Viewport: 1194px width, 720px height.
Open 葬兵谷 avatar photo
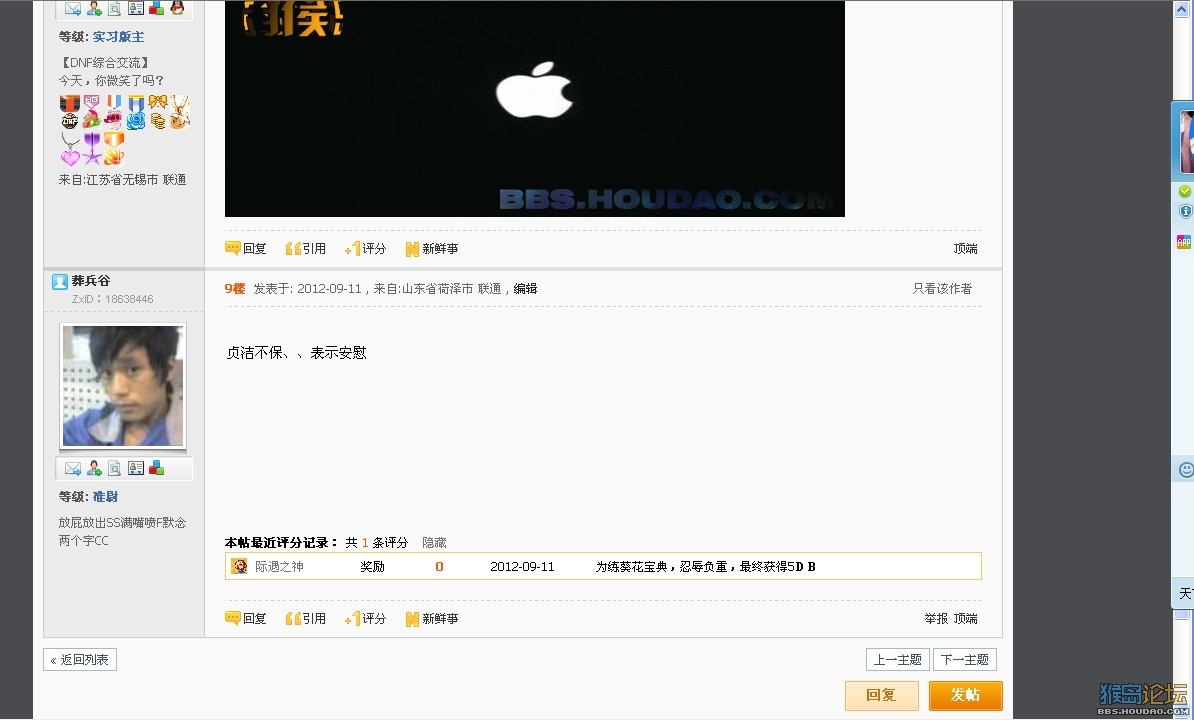pyautogui.click(x=123, y=386)
